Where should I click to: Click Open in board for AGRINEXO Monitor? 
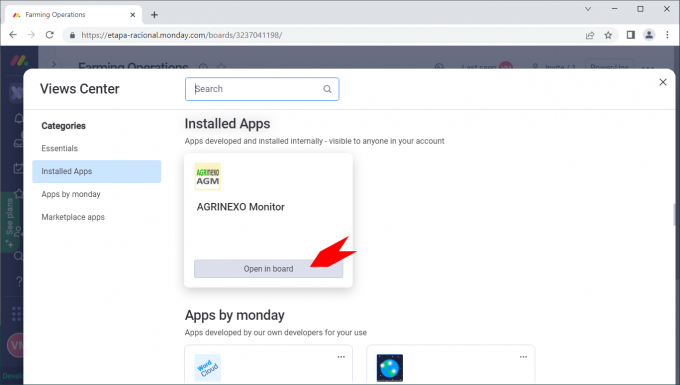click(268, 269)
